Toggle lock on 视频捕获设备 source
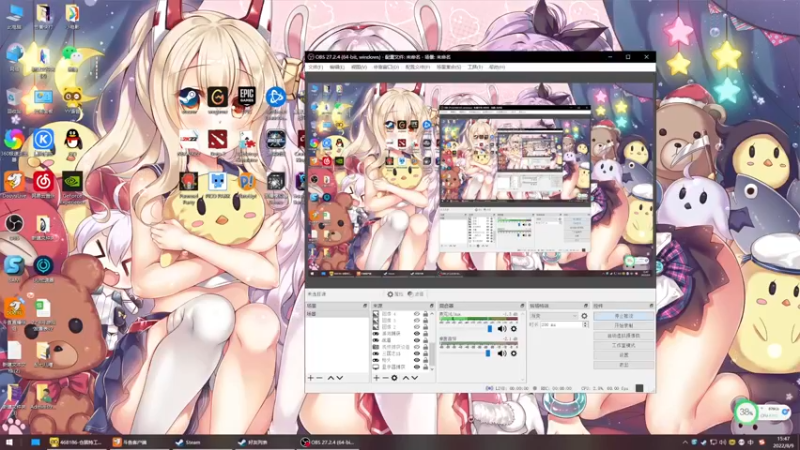 pos(425,347)
